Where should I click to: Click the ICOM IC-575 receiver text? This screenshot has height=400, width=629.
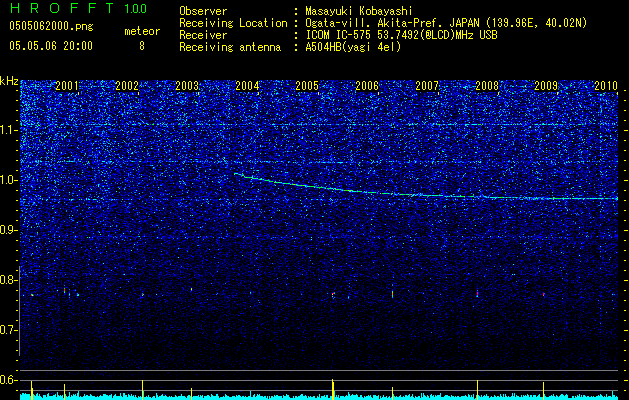[x=401, y=35]
